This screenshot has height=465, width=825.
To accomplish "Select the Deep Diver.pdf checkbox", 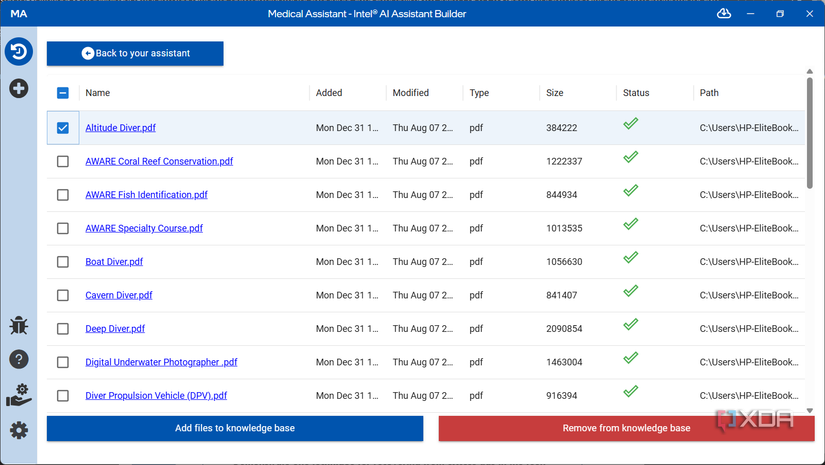I will point(63,329).
